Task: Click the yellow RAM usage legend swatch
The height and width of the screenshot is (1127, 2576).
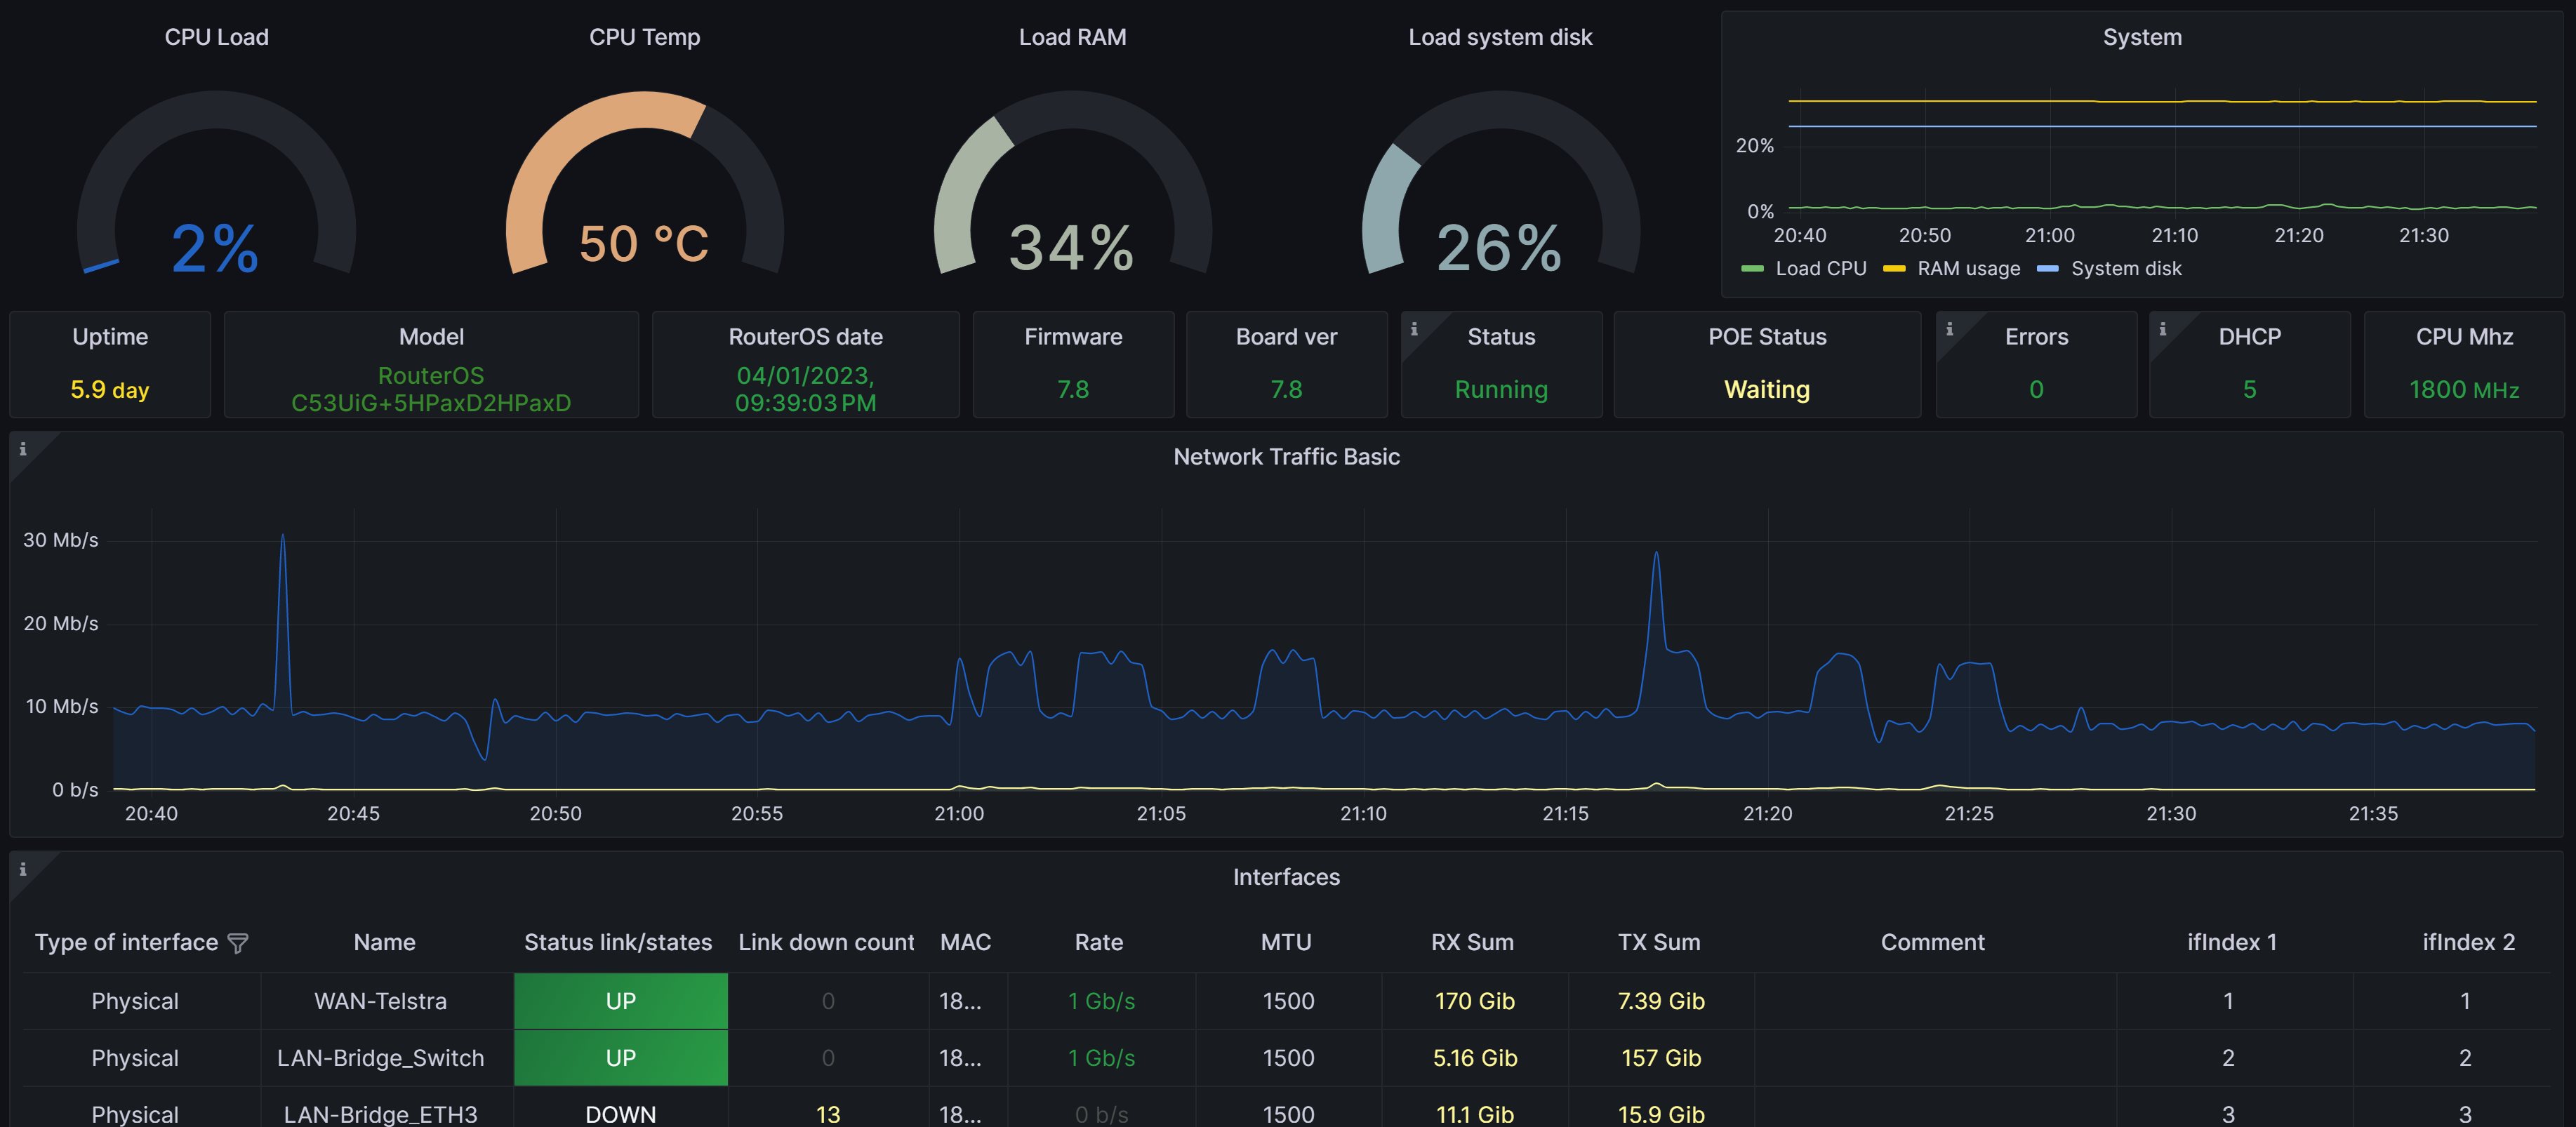Action: (1894, 269)
